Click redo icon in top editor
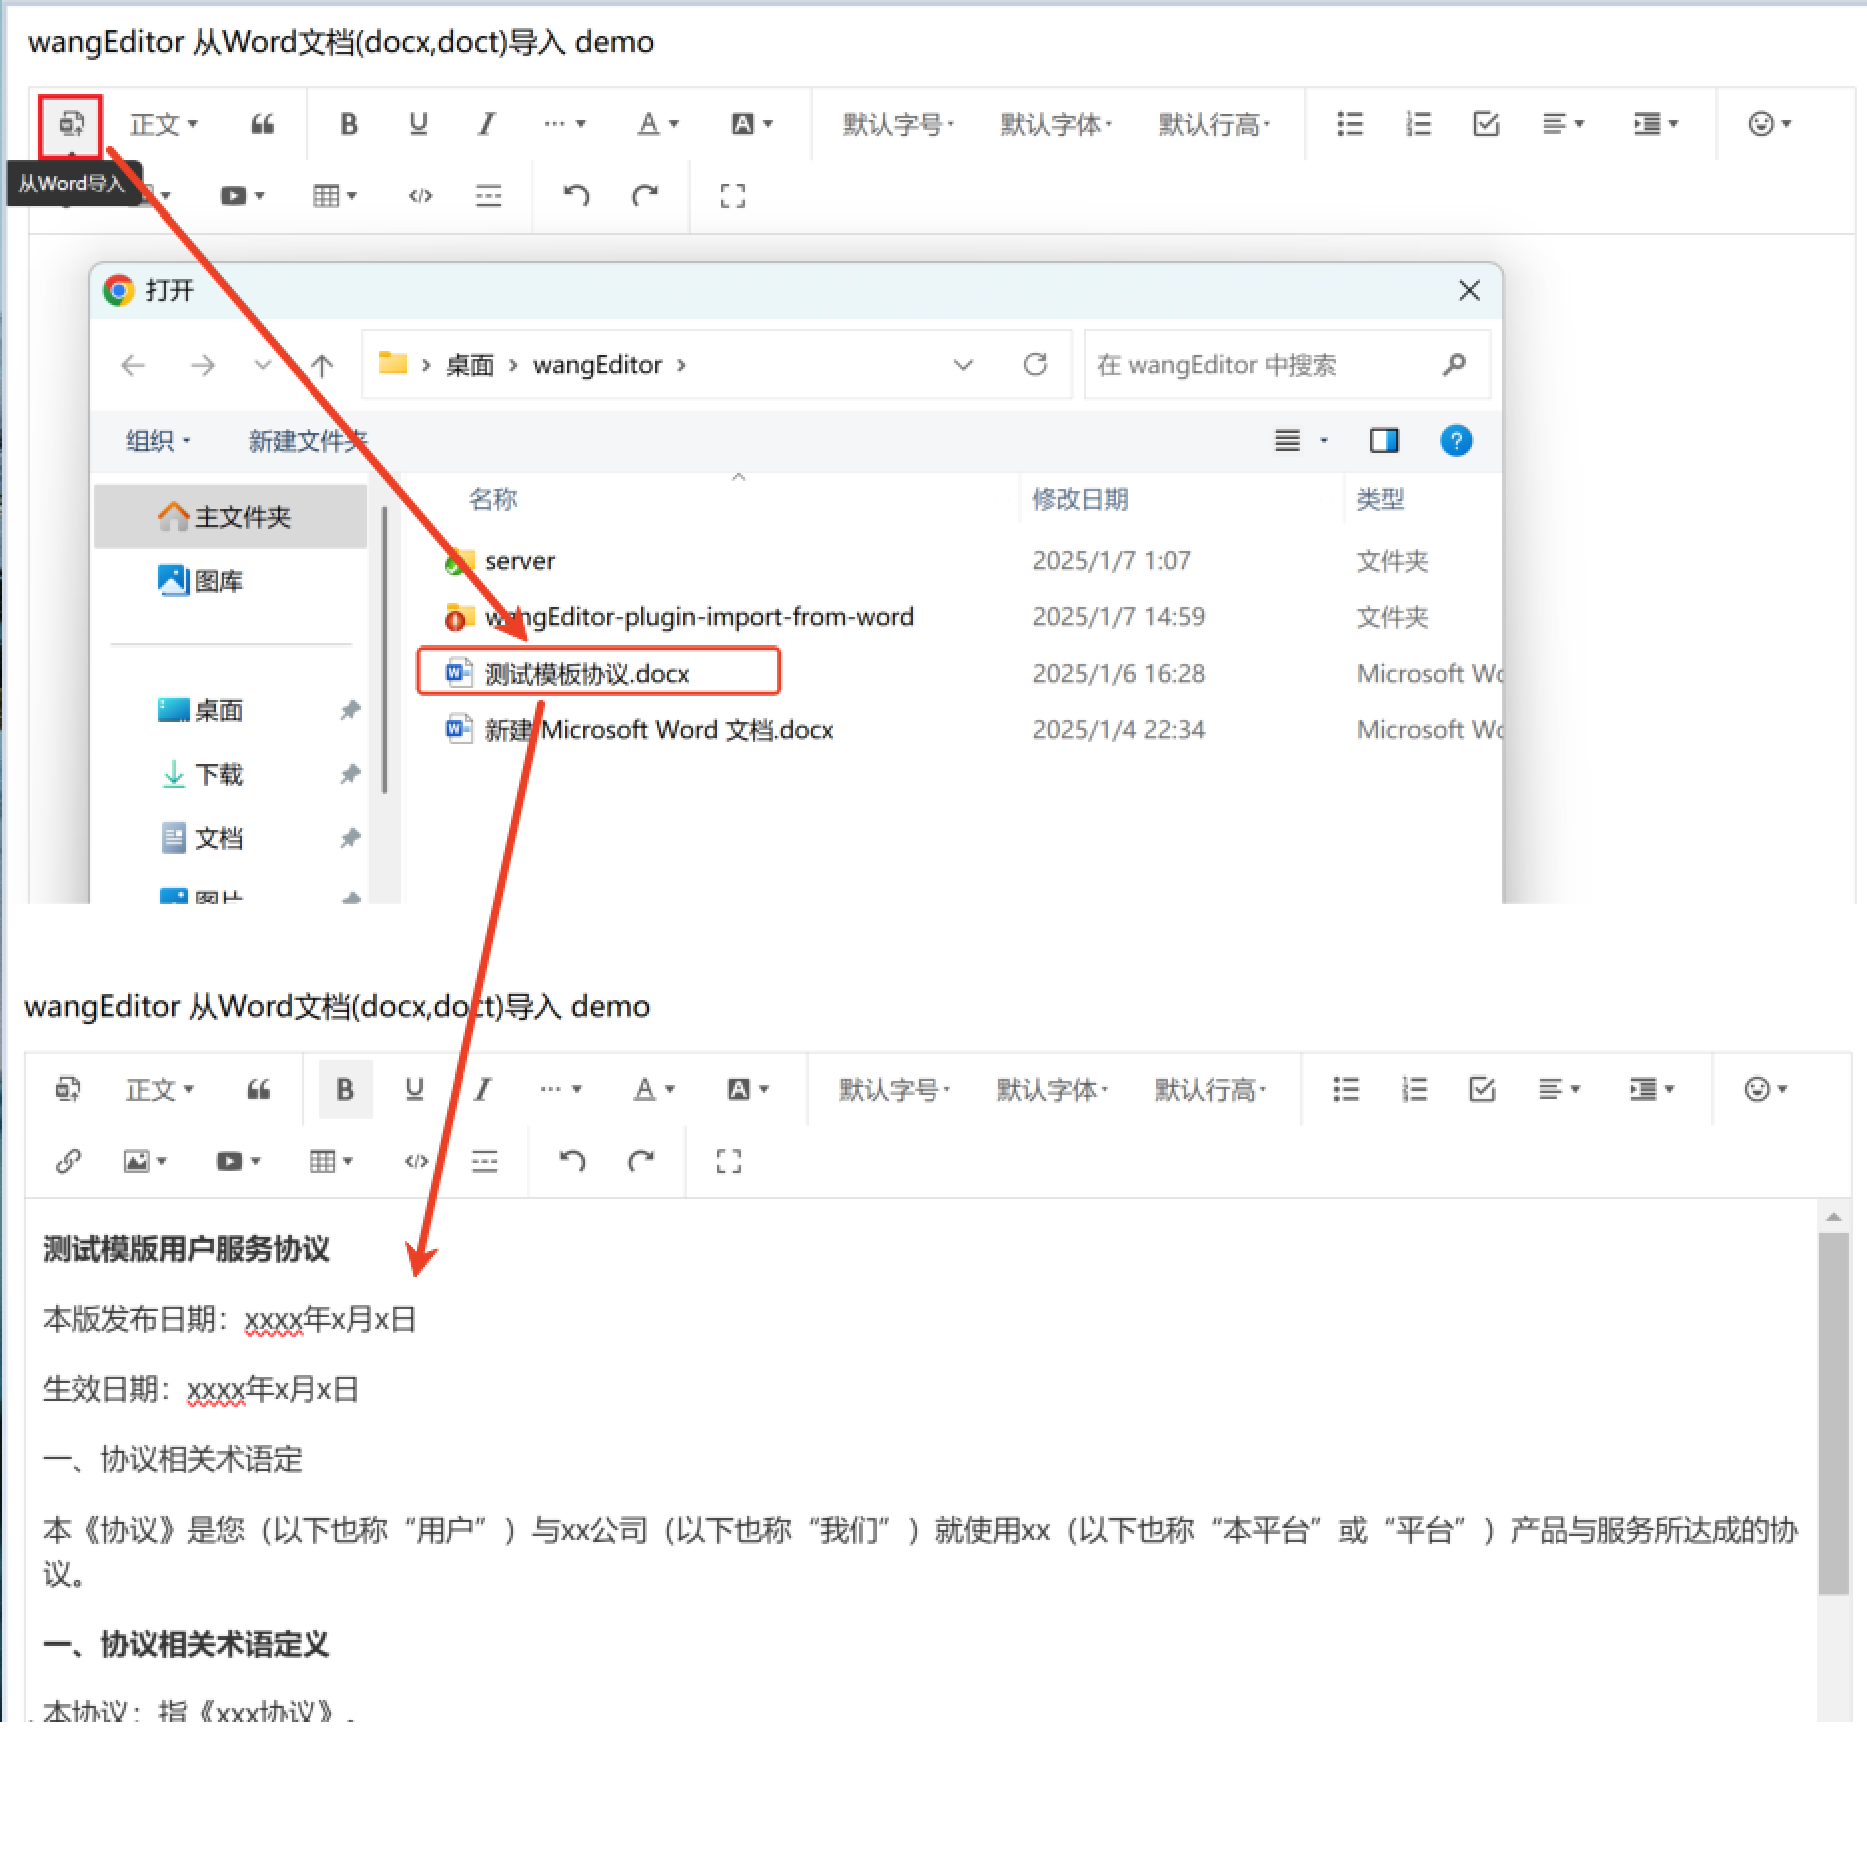Image resolution: width=1867 pixels, height=1859 pixels. point(645,196)
